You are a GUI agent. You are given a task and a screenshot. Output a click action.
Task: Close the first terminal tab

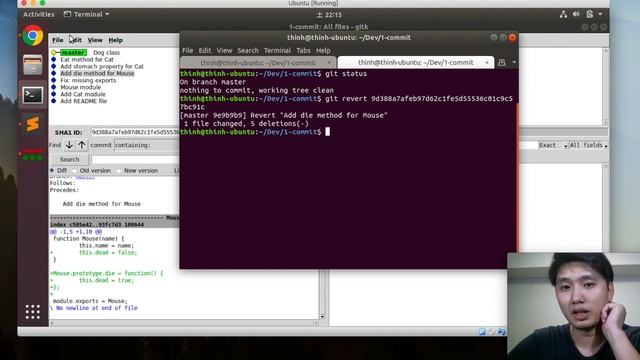pyautogui.click(x=329, y=63)
